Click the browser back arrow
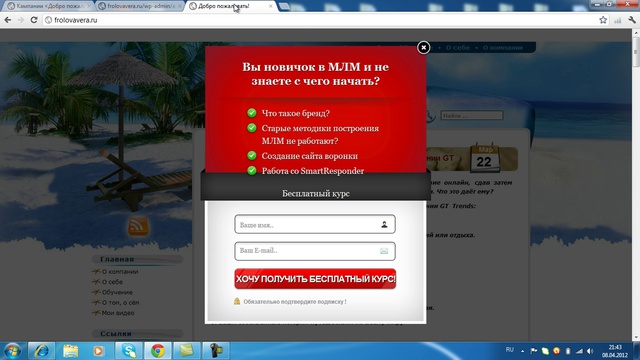Image resolution: width=640 pixels, height=360 pixels. tap(8, 20)
